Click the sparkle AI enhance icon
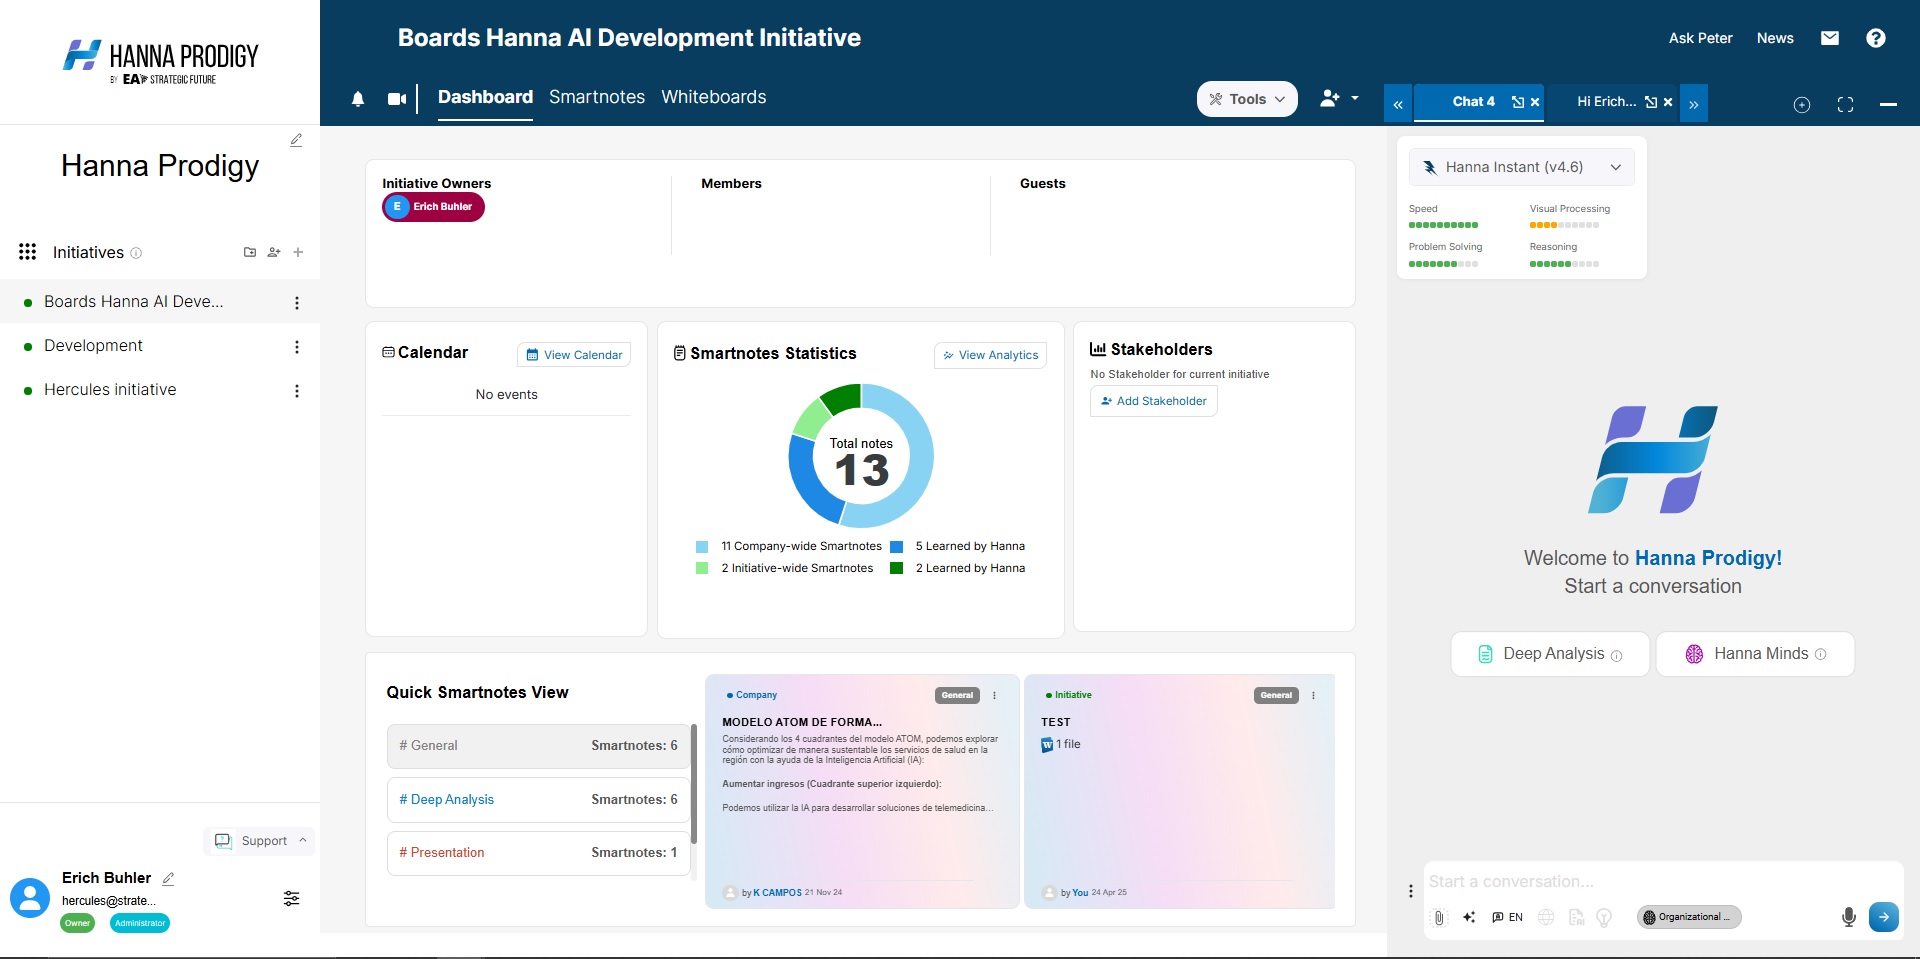This screenshot has width=1920, height=959. [1469, 917]
